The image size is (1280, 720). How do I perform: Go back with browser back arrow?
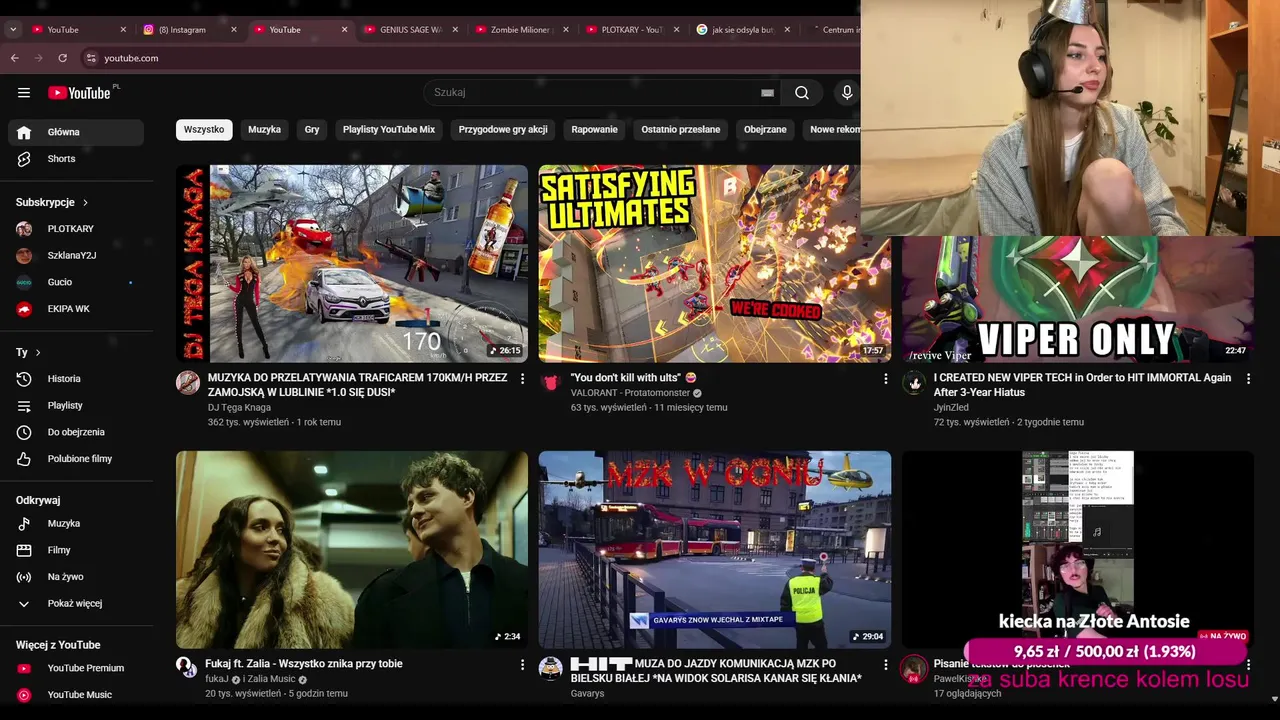tap(14, 58)
